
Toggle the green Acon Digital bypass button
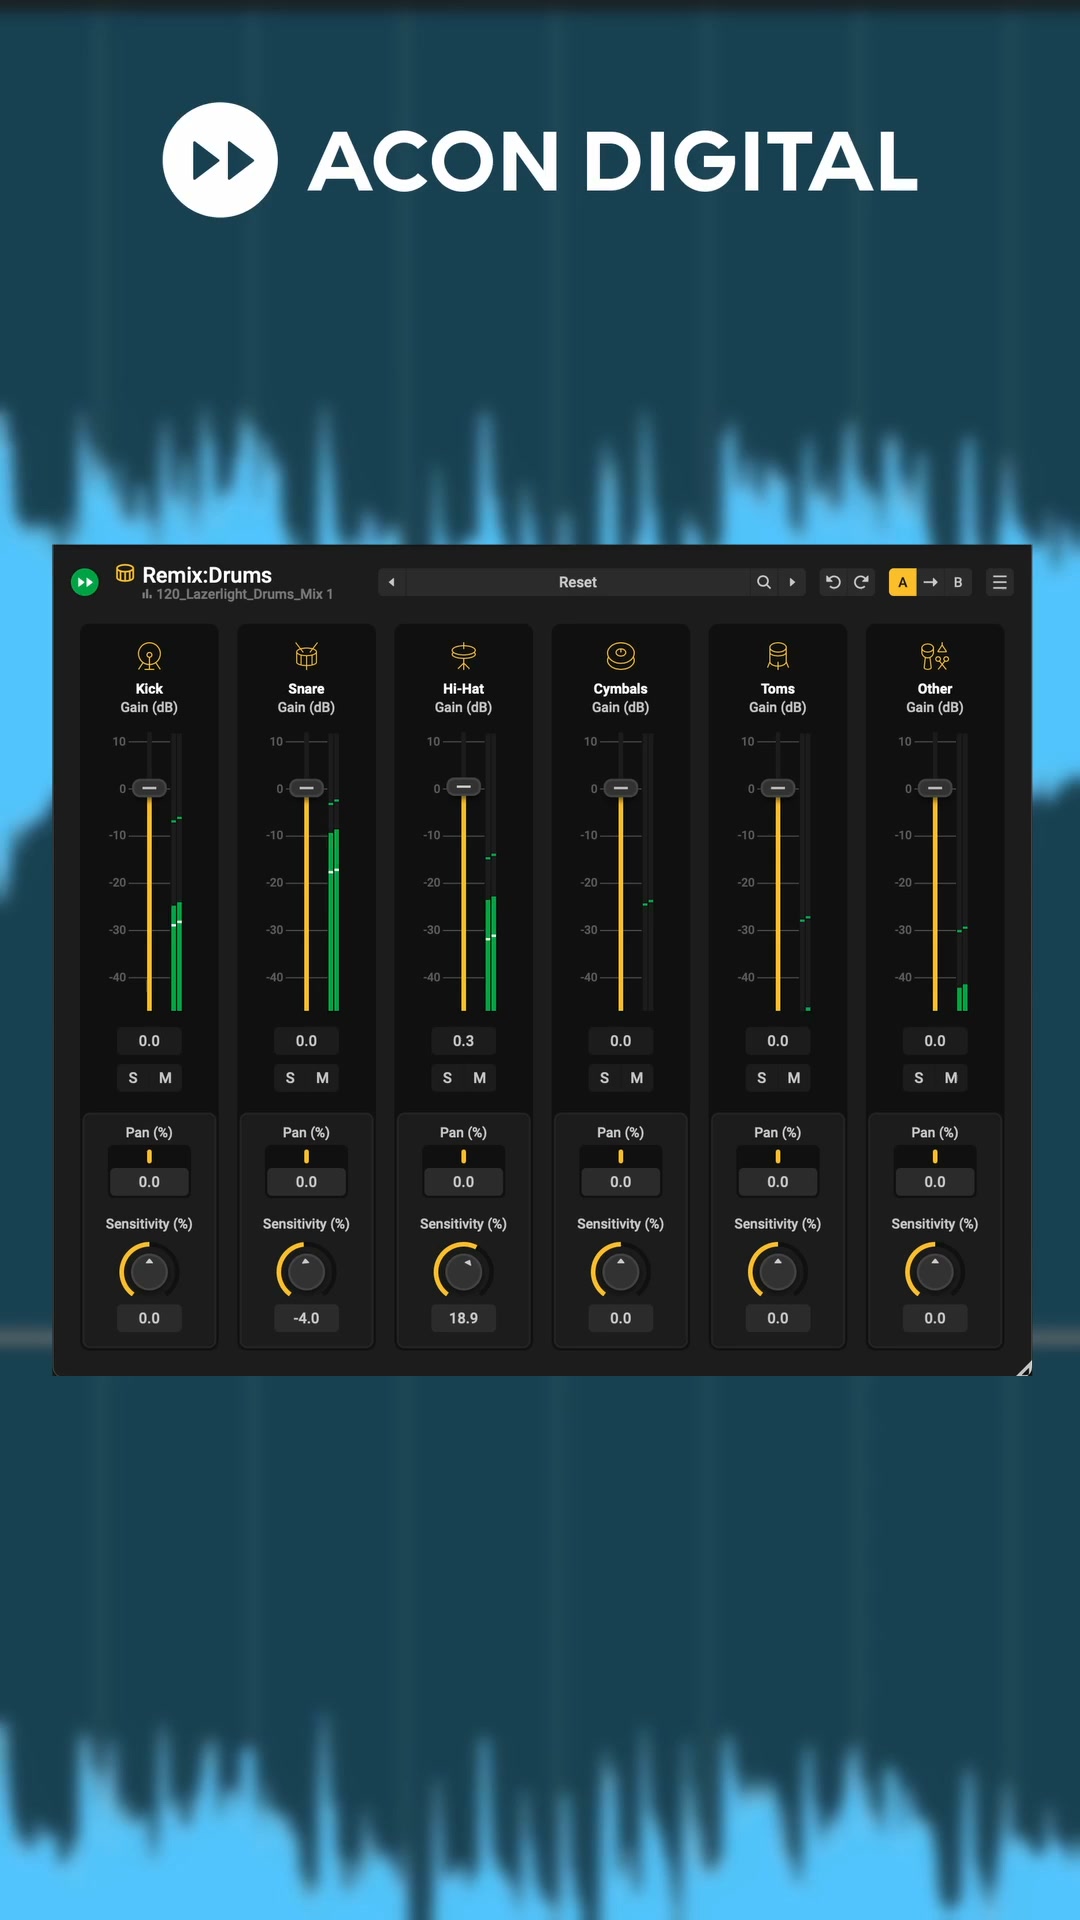(x=85, y=582)
